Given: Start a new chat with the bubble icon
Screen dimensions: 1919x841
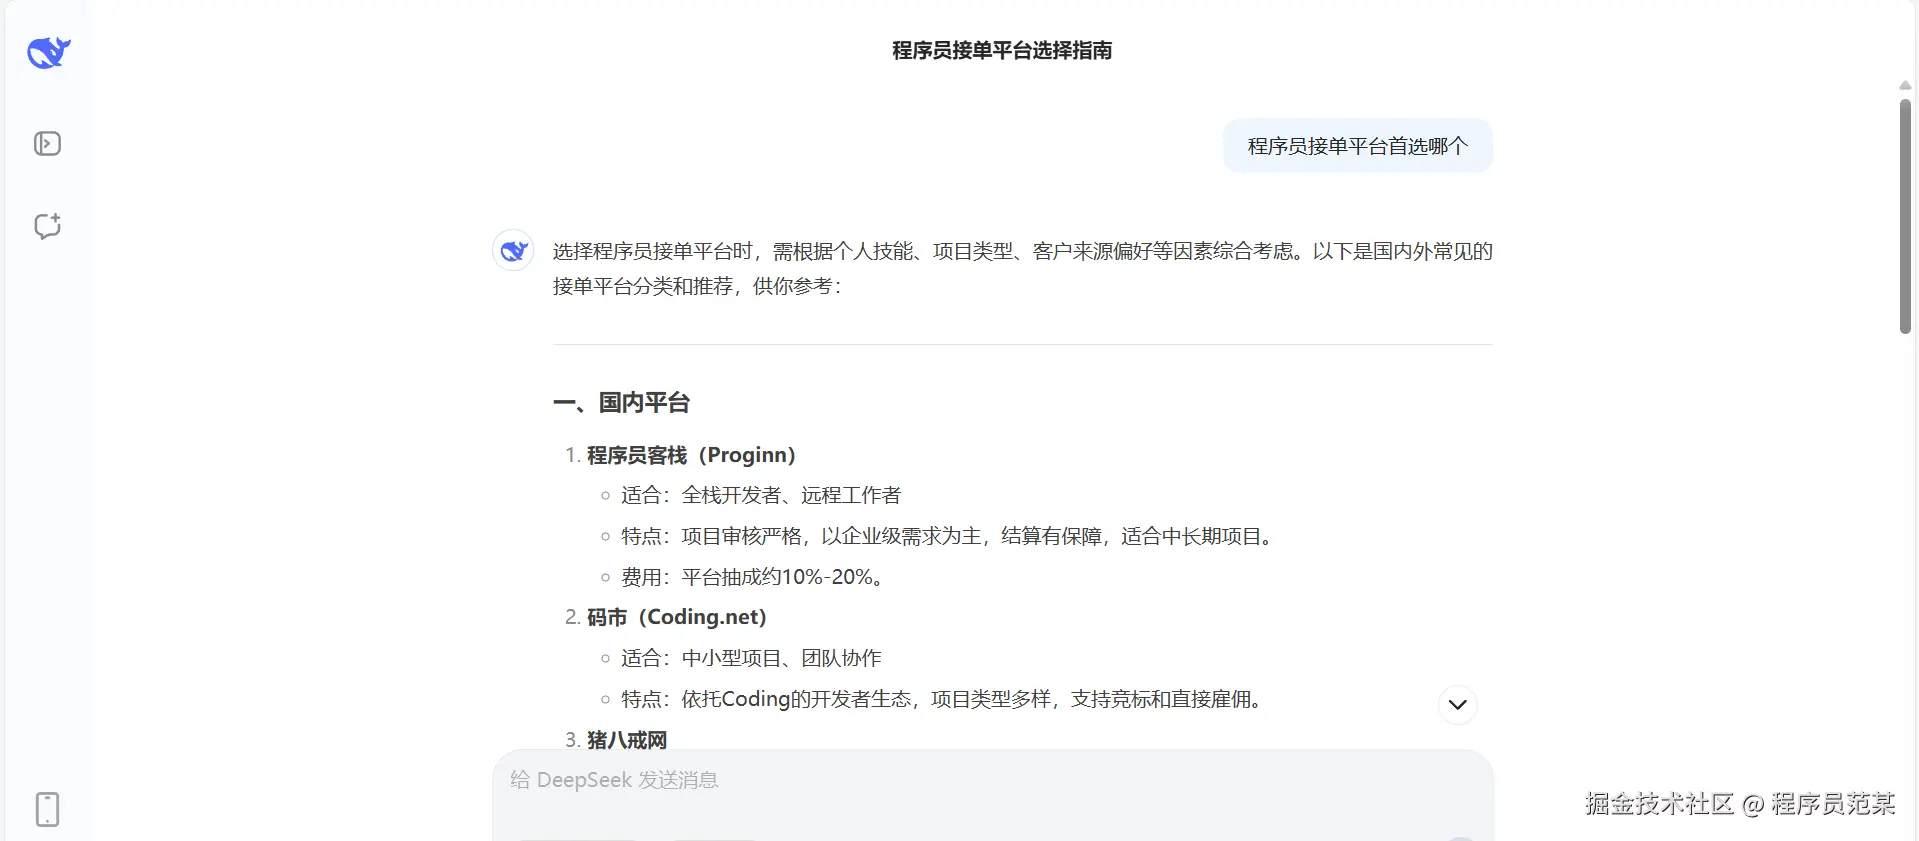Looking at the screenshot, I should coord(47,226).
